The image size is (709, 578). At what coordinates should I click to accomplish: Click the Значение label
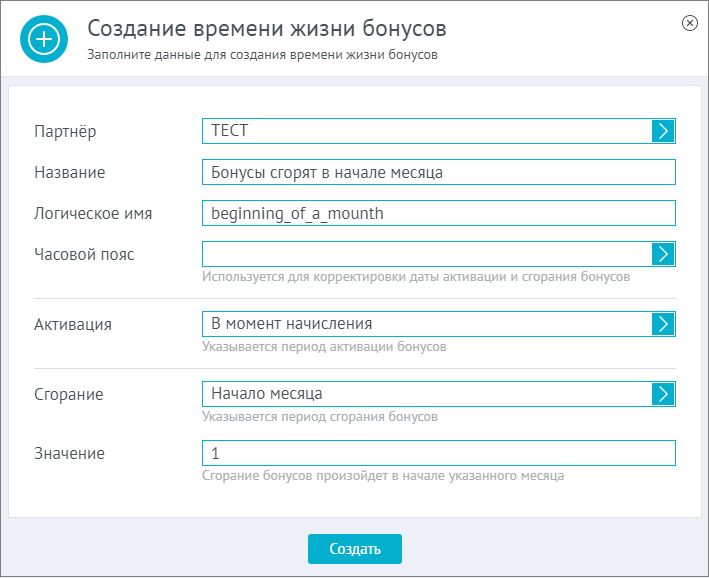click(70, 454)
